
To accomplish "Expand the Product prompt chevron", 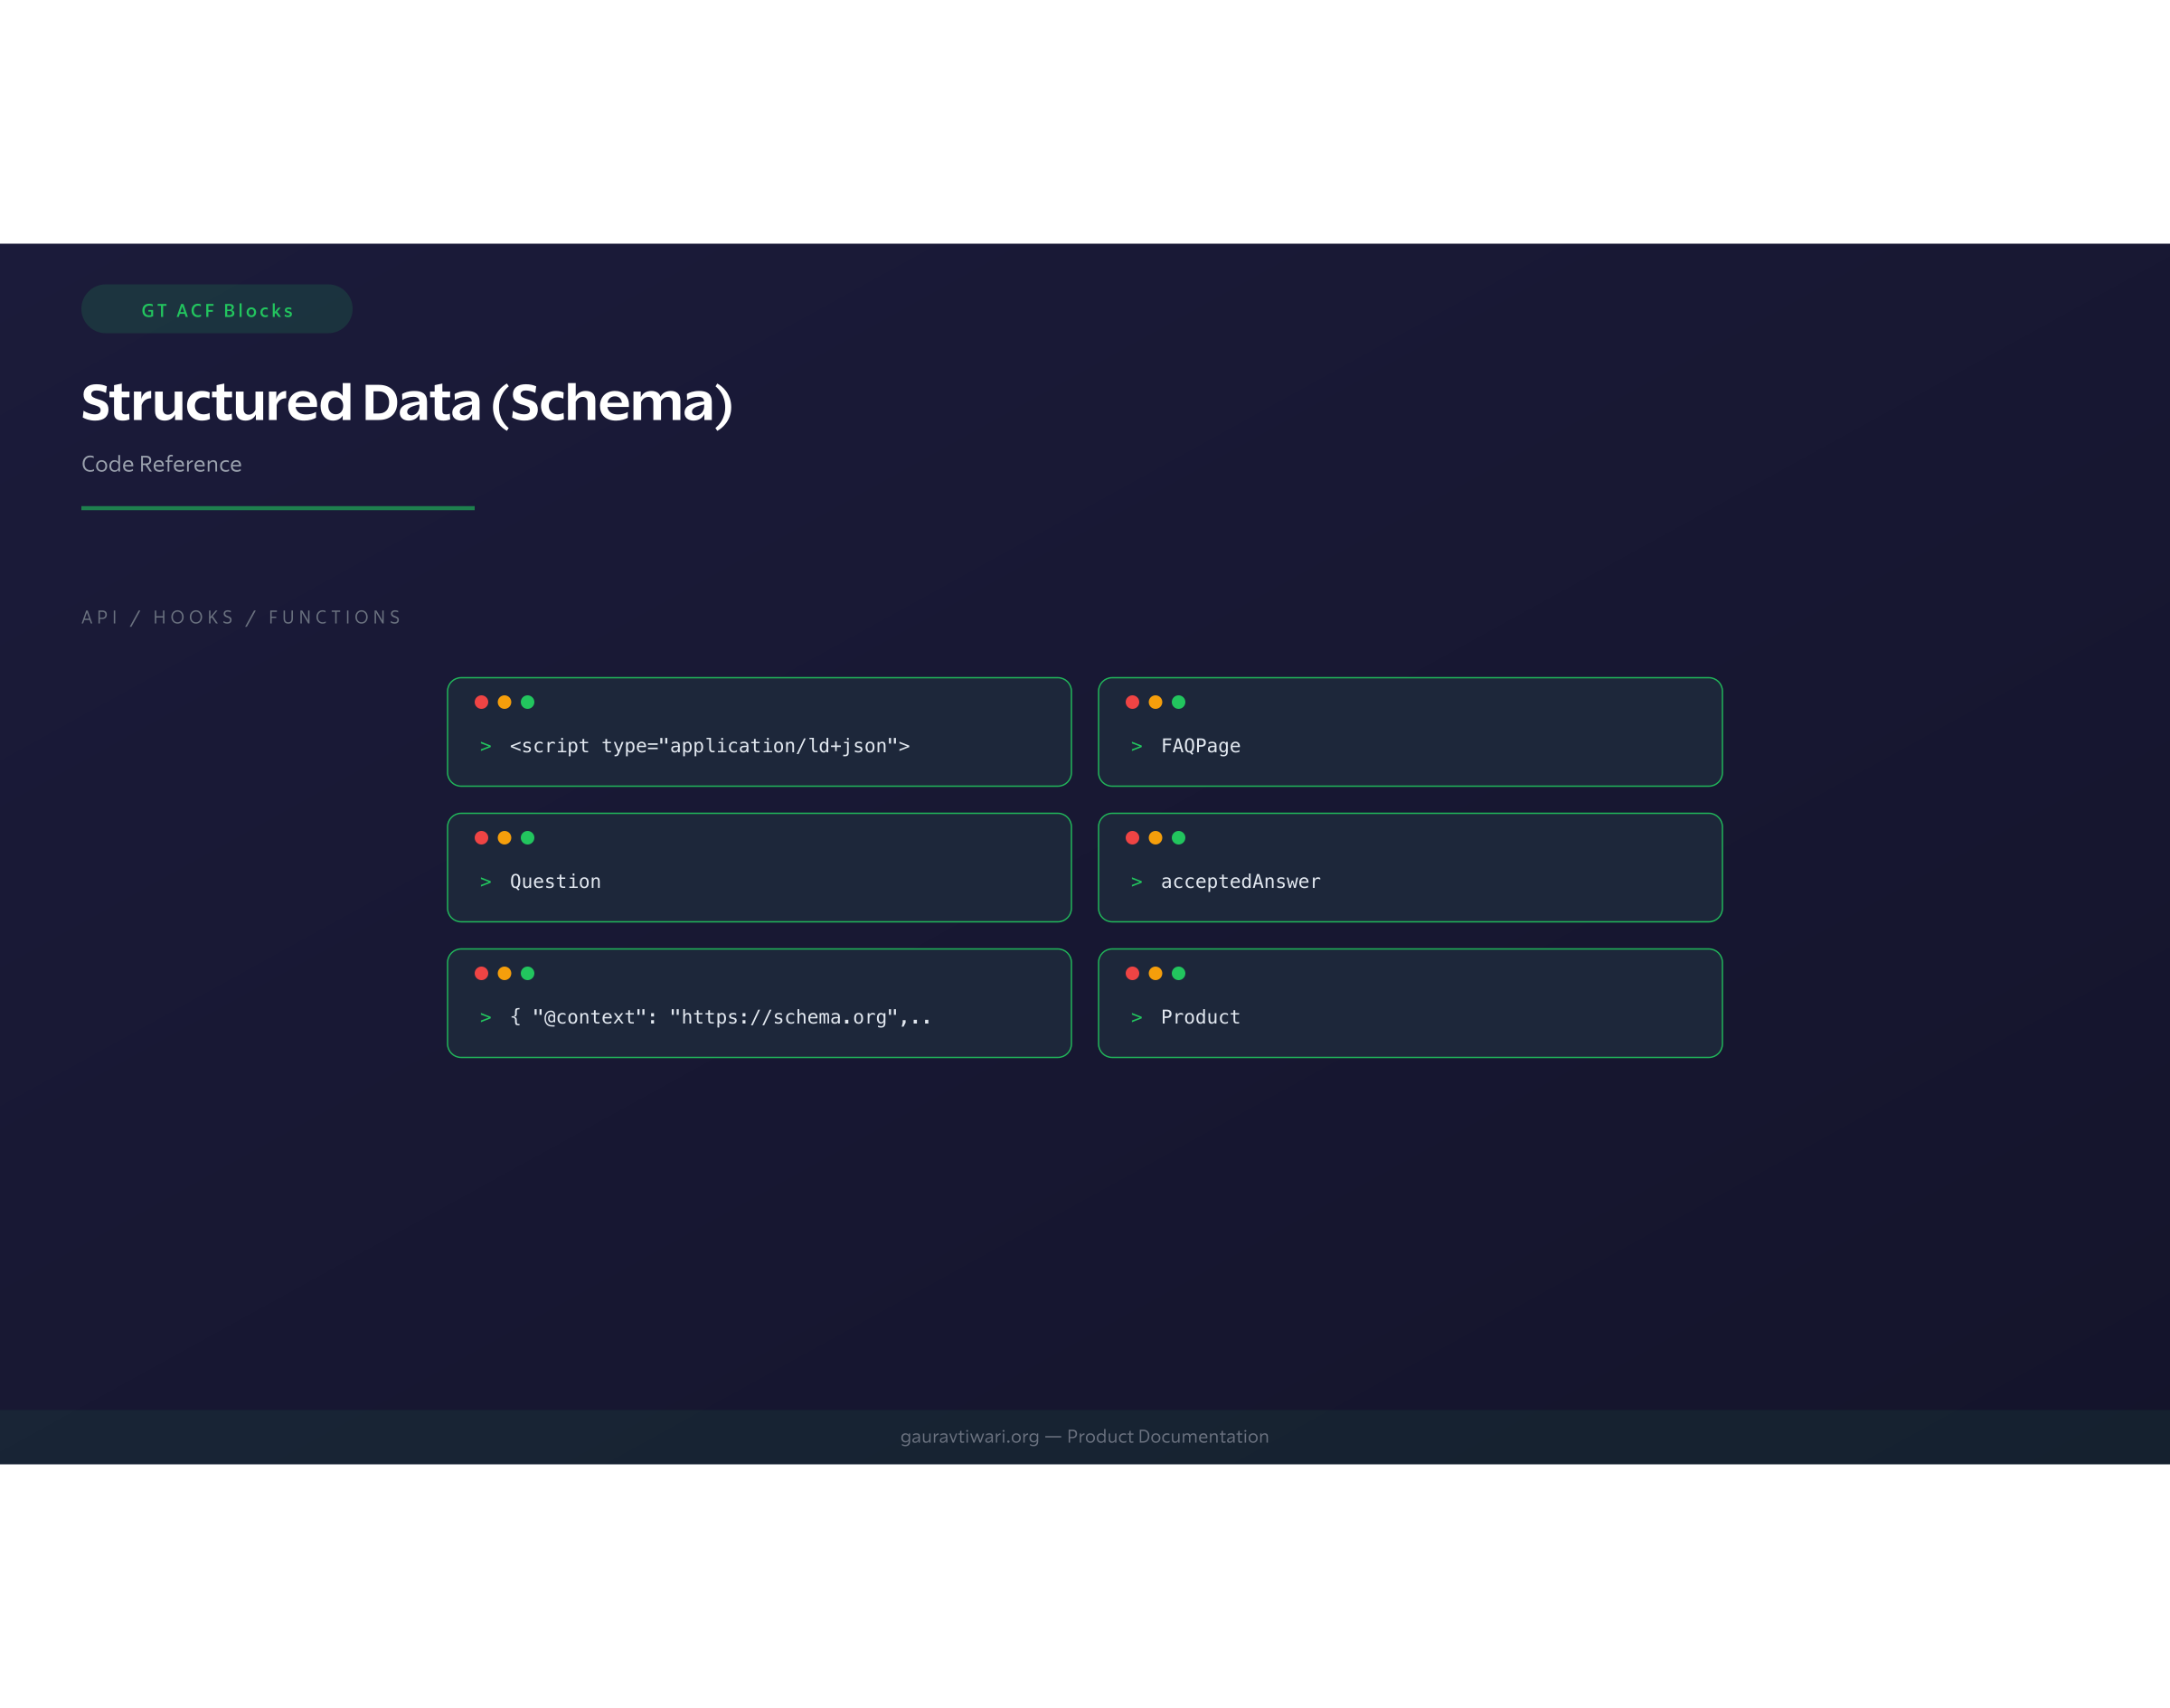I will pos(1136,1017).
